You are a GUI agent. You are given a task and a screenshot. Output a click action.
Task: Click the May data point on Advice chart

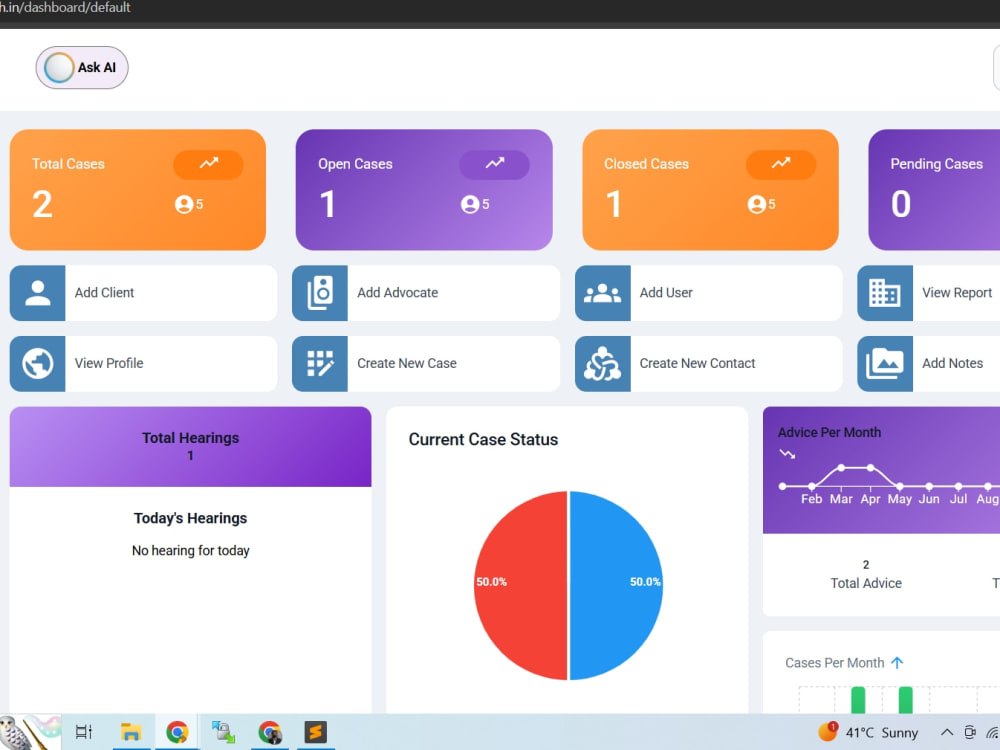900,486
